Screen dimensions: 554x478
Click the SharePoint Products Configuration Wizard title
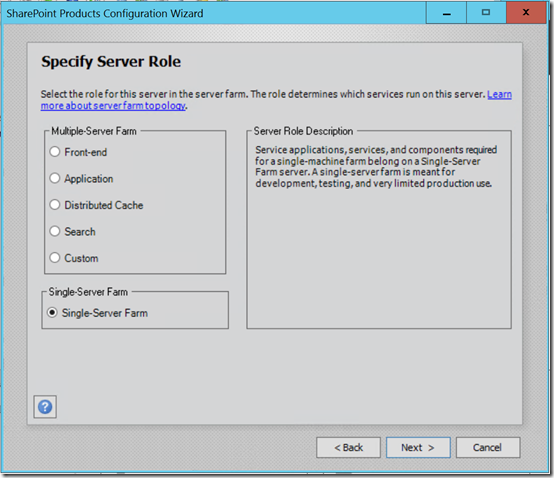(x=105, y=13)
